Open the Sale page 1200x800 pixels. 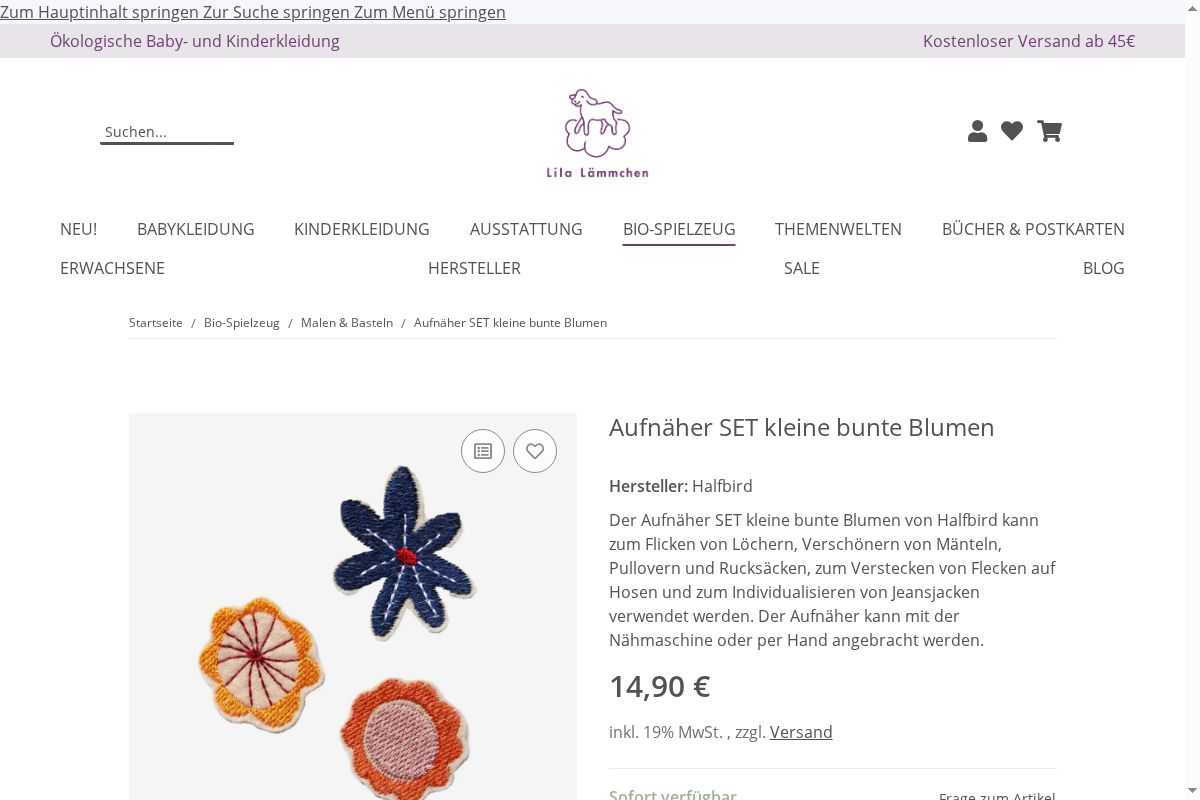tap(802, 268)
